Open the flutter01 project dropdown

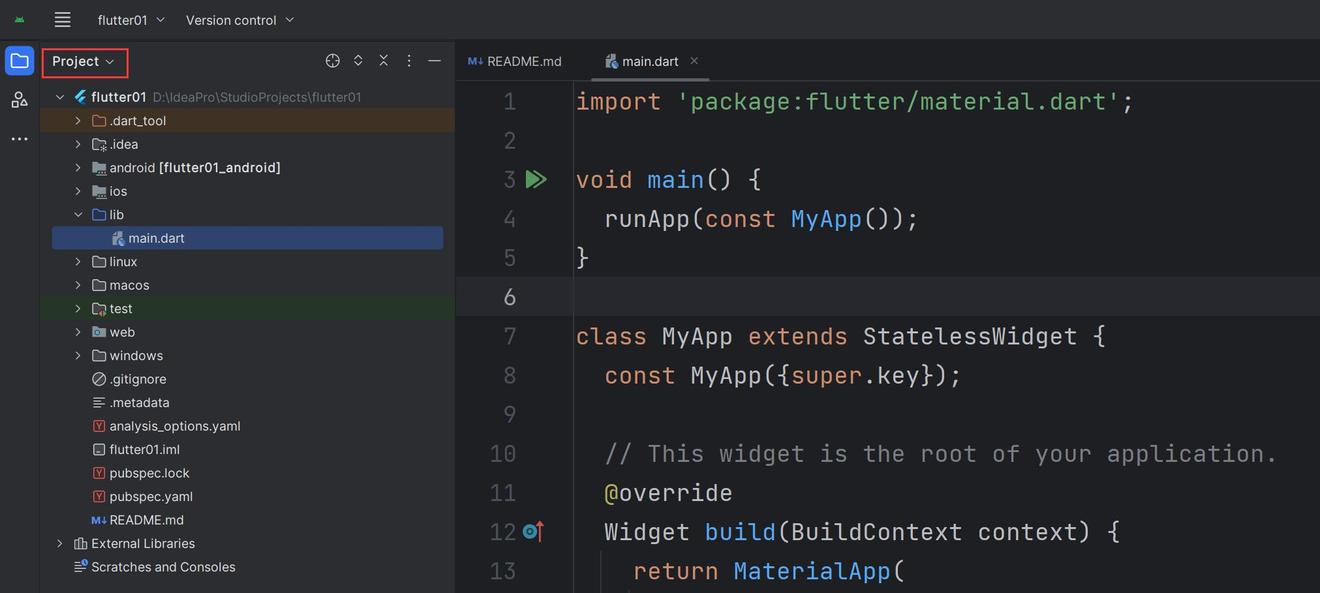(x=131, y=20)
